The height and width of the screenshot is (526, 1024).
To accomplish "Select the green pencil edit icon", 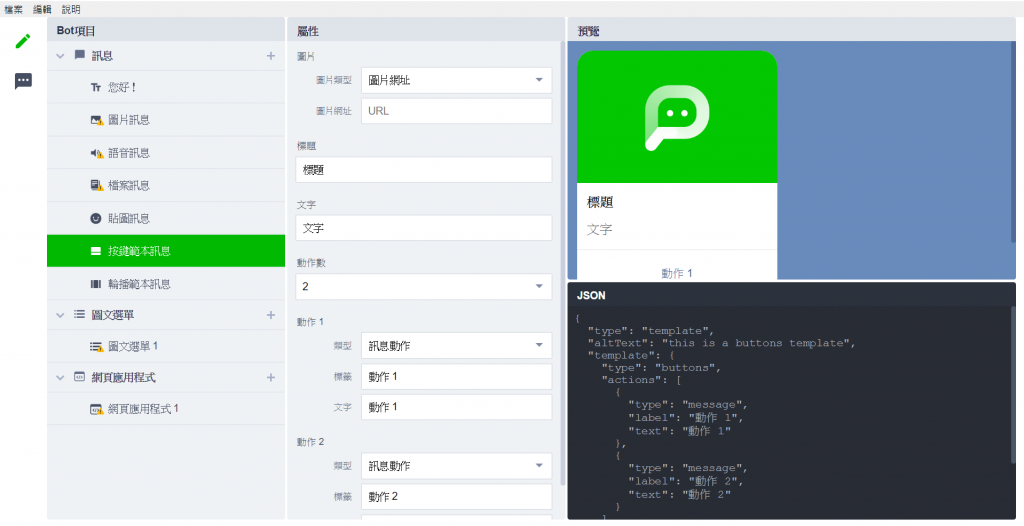I will pos(23,41).
